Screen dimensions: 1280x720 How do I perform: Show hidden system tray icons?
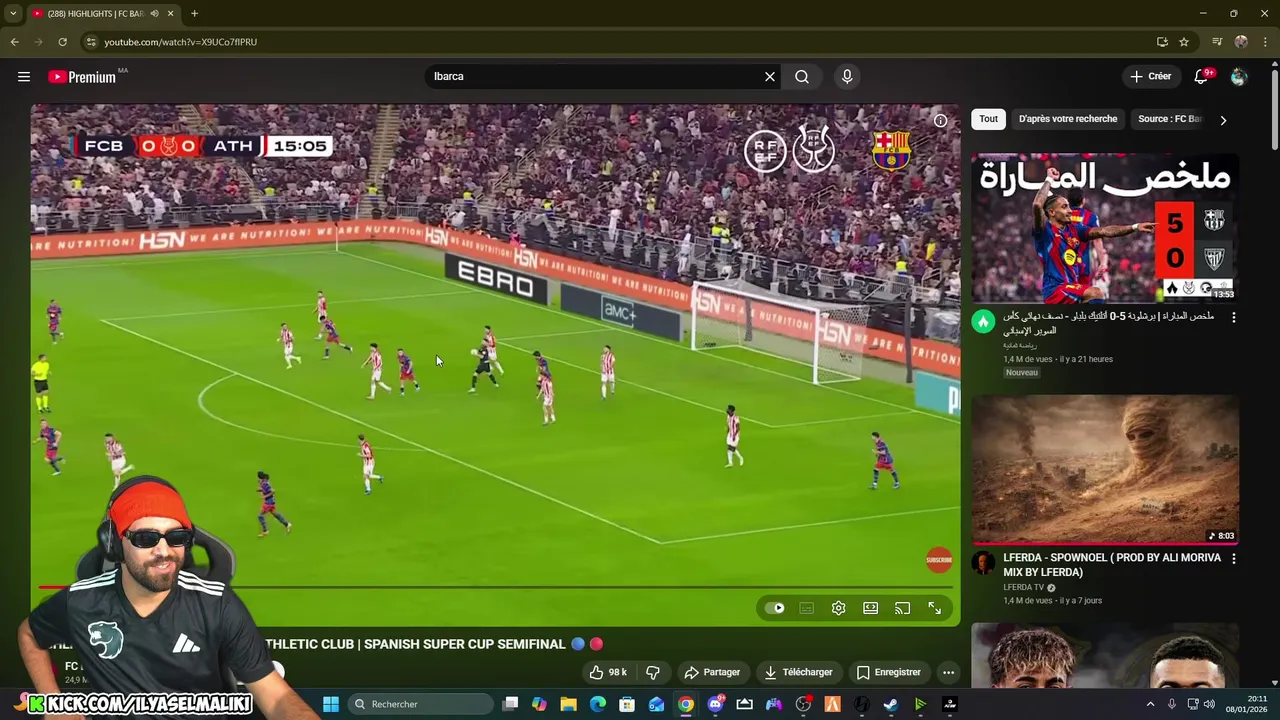pos(1150,704)
